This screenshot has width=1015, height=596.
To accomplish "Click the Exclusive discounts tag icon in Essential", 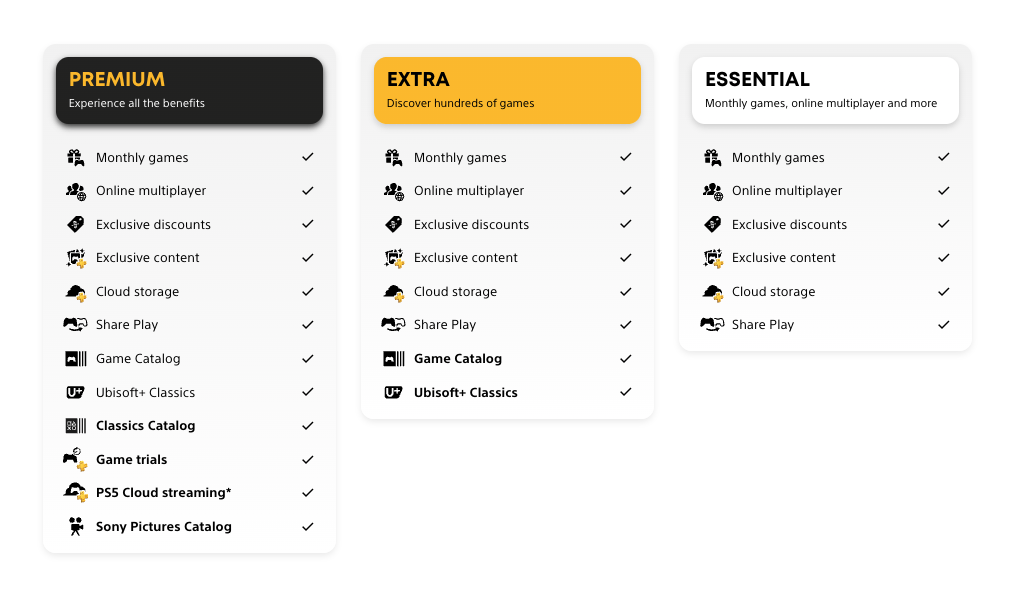I will tap(712, 225).
